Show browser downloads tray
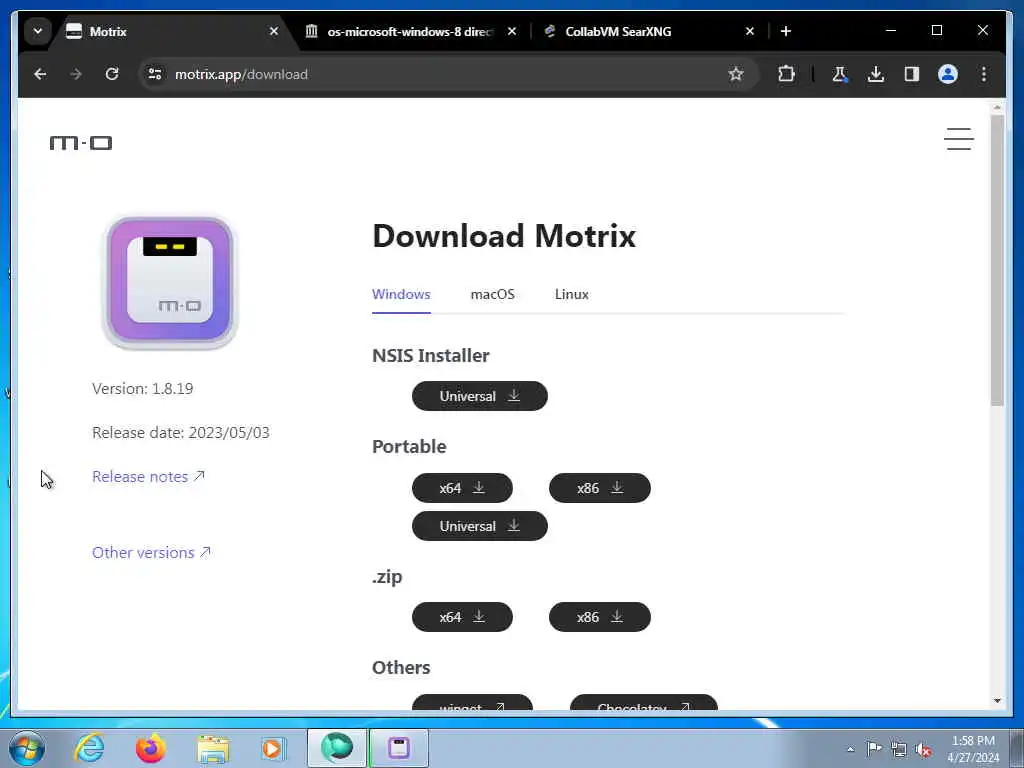 (x=876, y=74)
